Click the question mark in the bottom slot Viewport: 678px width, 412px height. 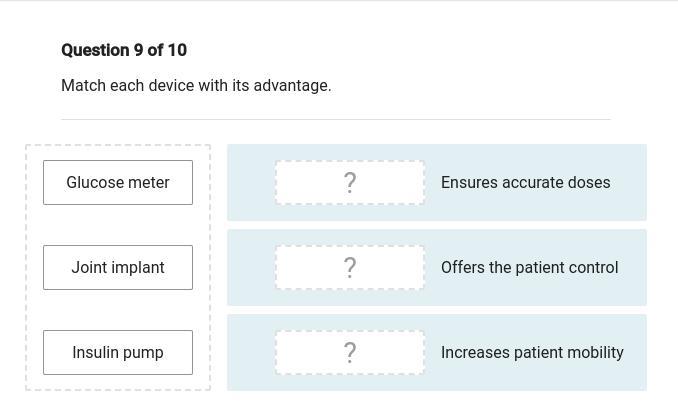350,352
